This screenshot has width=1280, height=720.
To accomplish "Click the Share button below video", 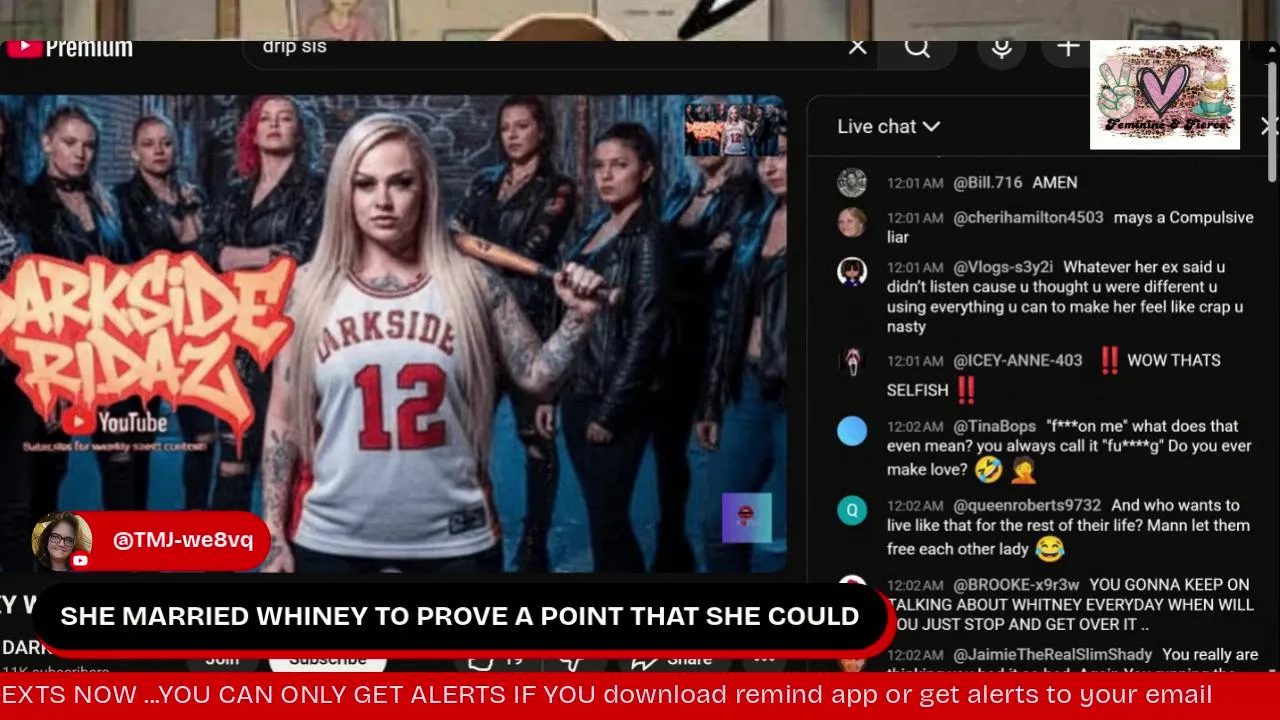I will [x=670, y=659].
